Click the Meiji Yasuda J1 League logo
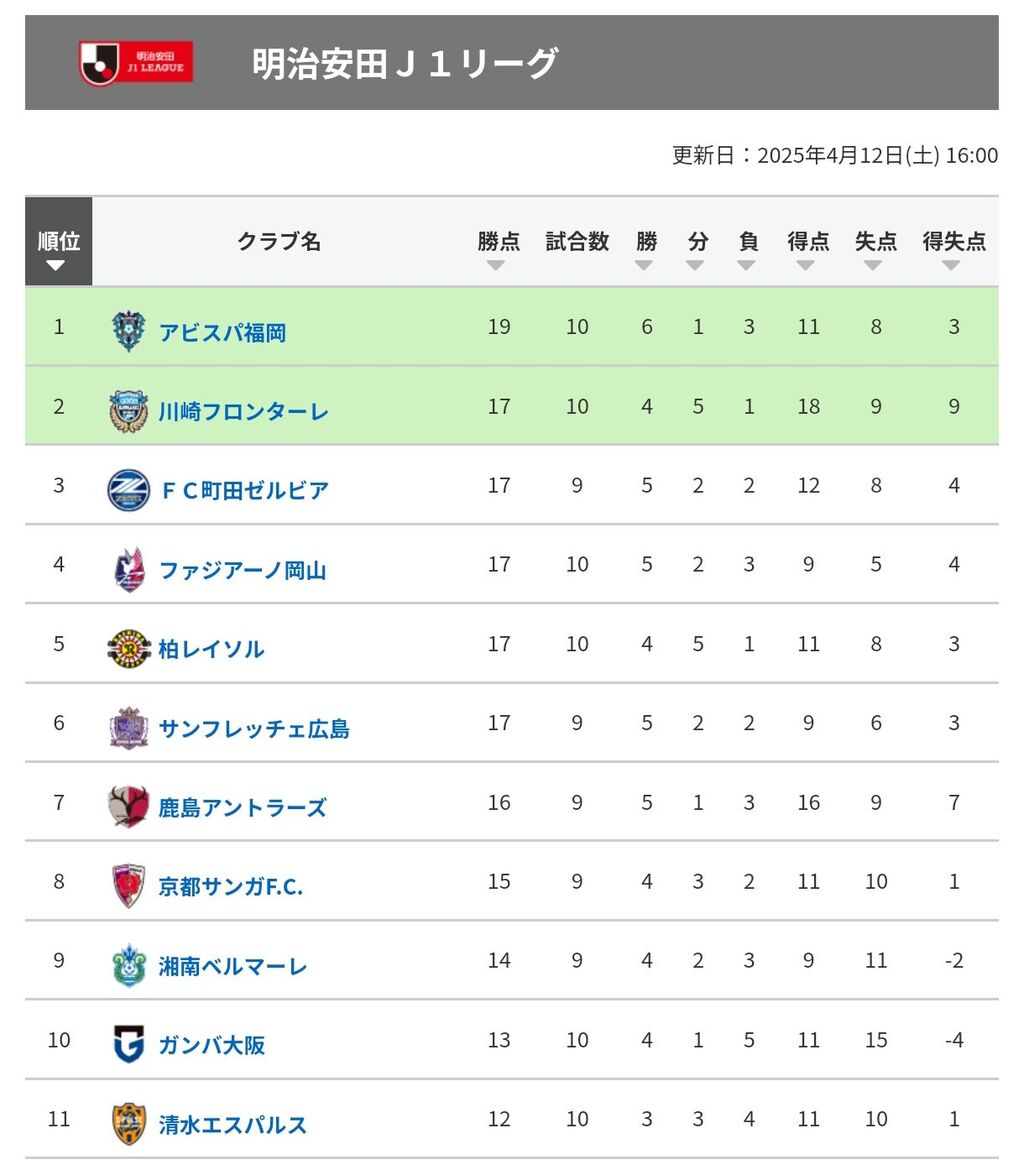 tap(136, 63)
